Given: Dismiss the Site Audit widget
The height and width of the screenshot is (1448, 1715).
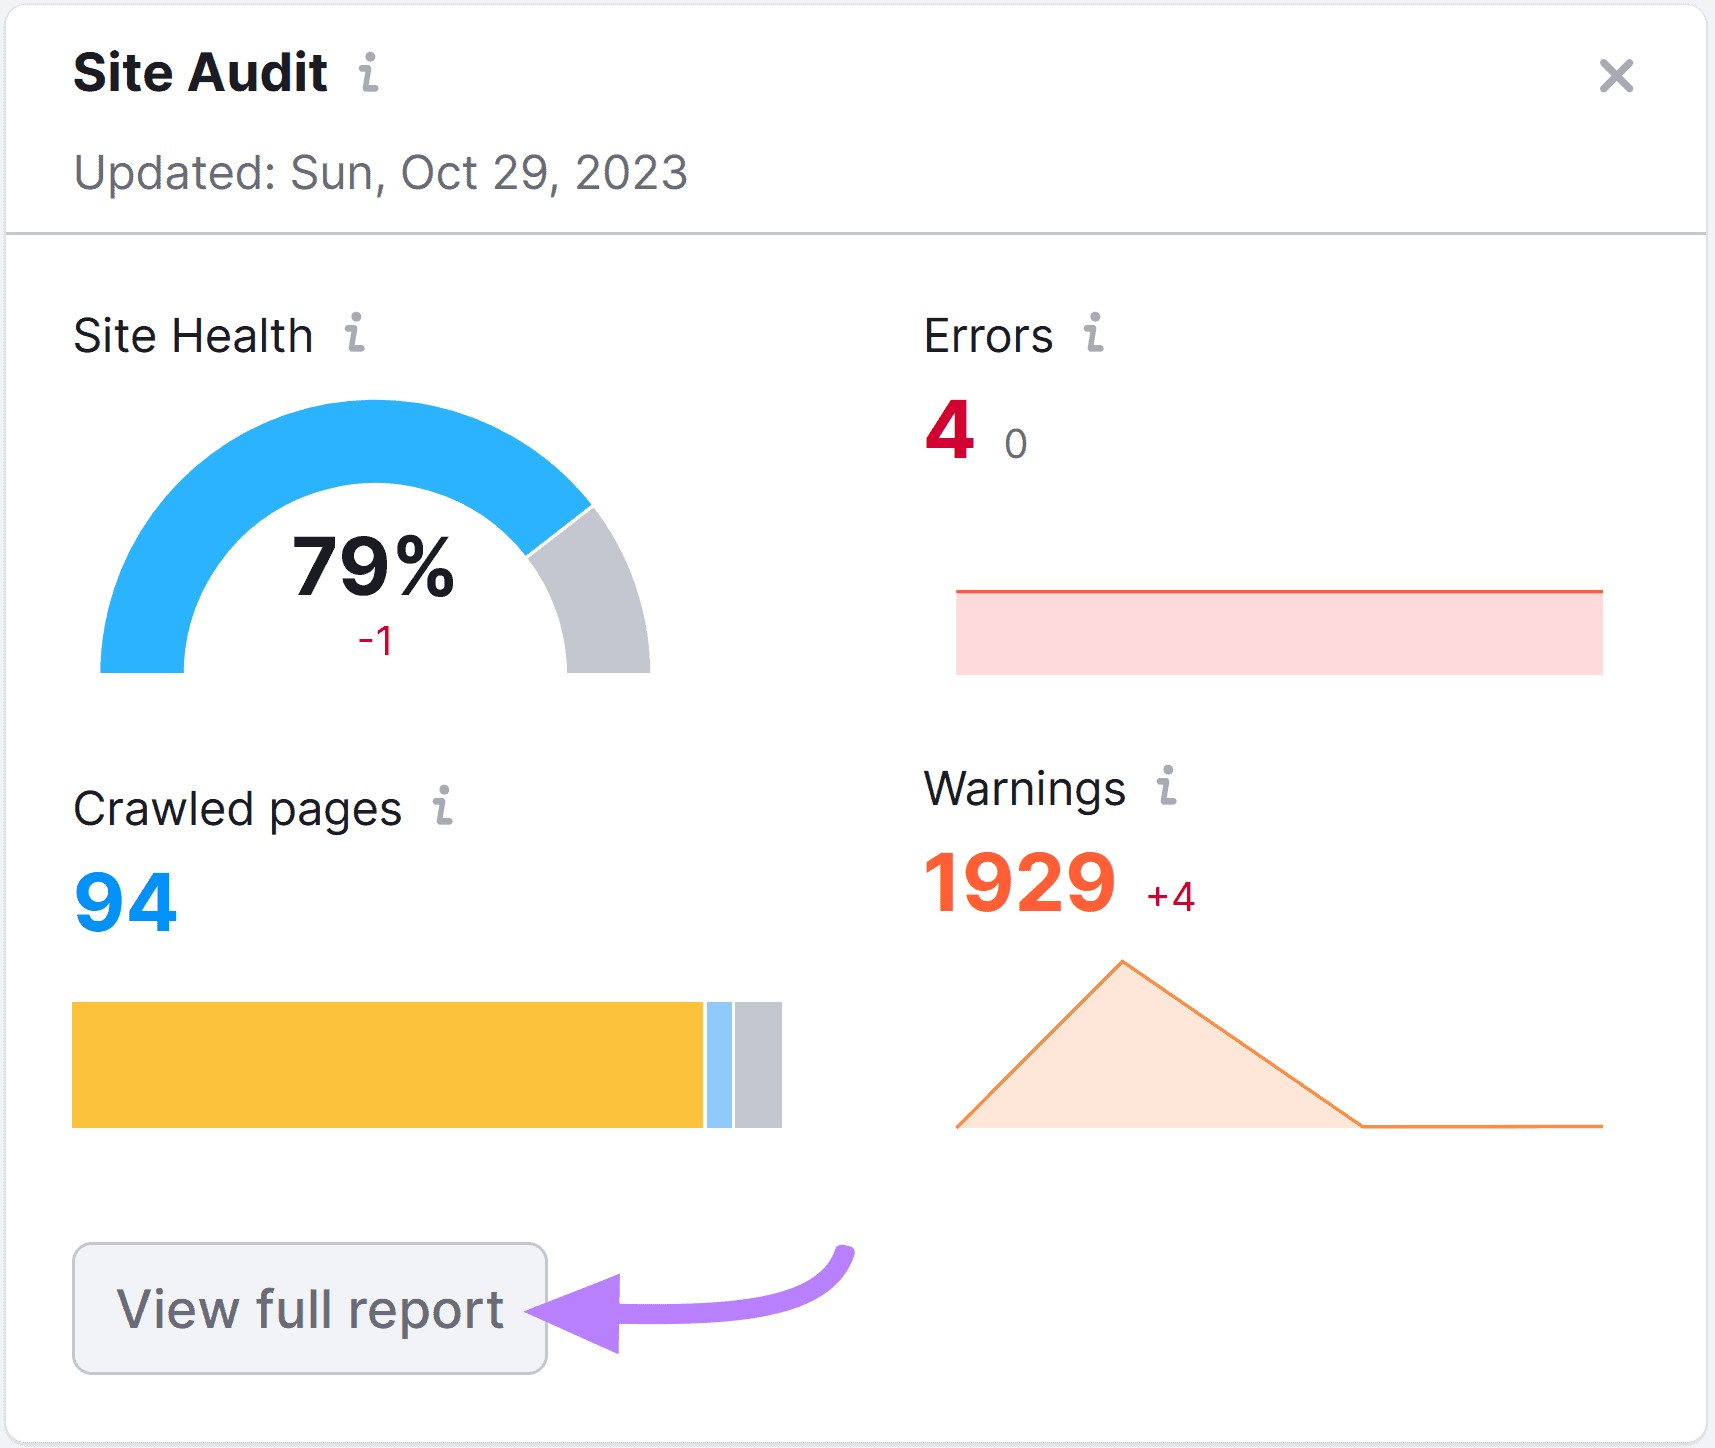Looking at the screenshot, I should 1616,76.
